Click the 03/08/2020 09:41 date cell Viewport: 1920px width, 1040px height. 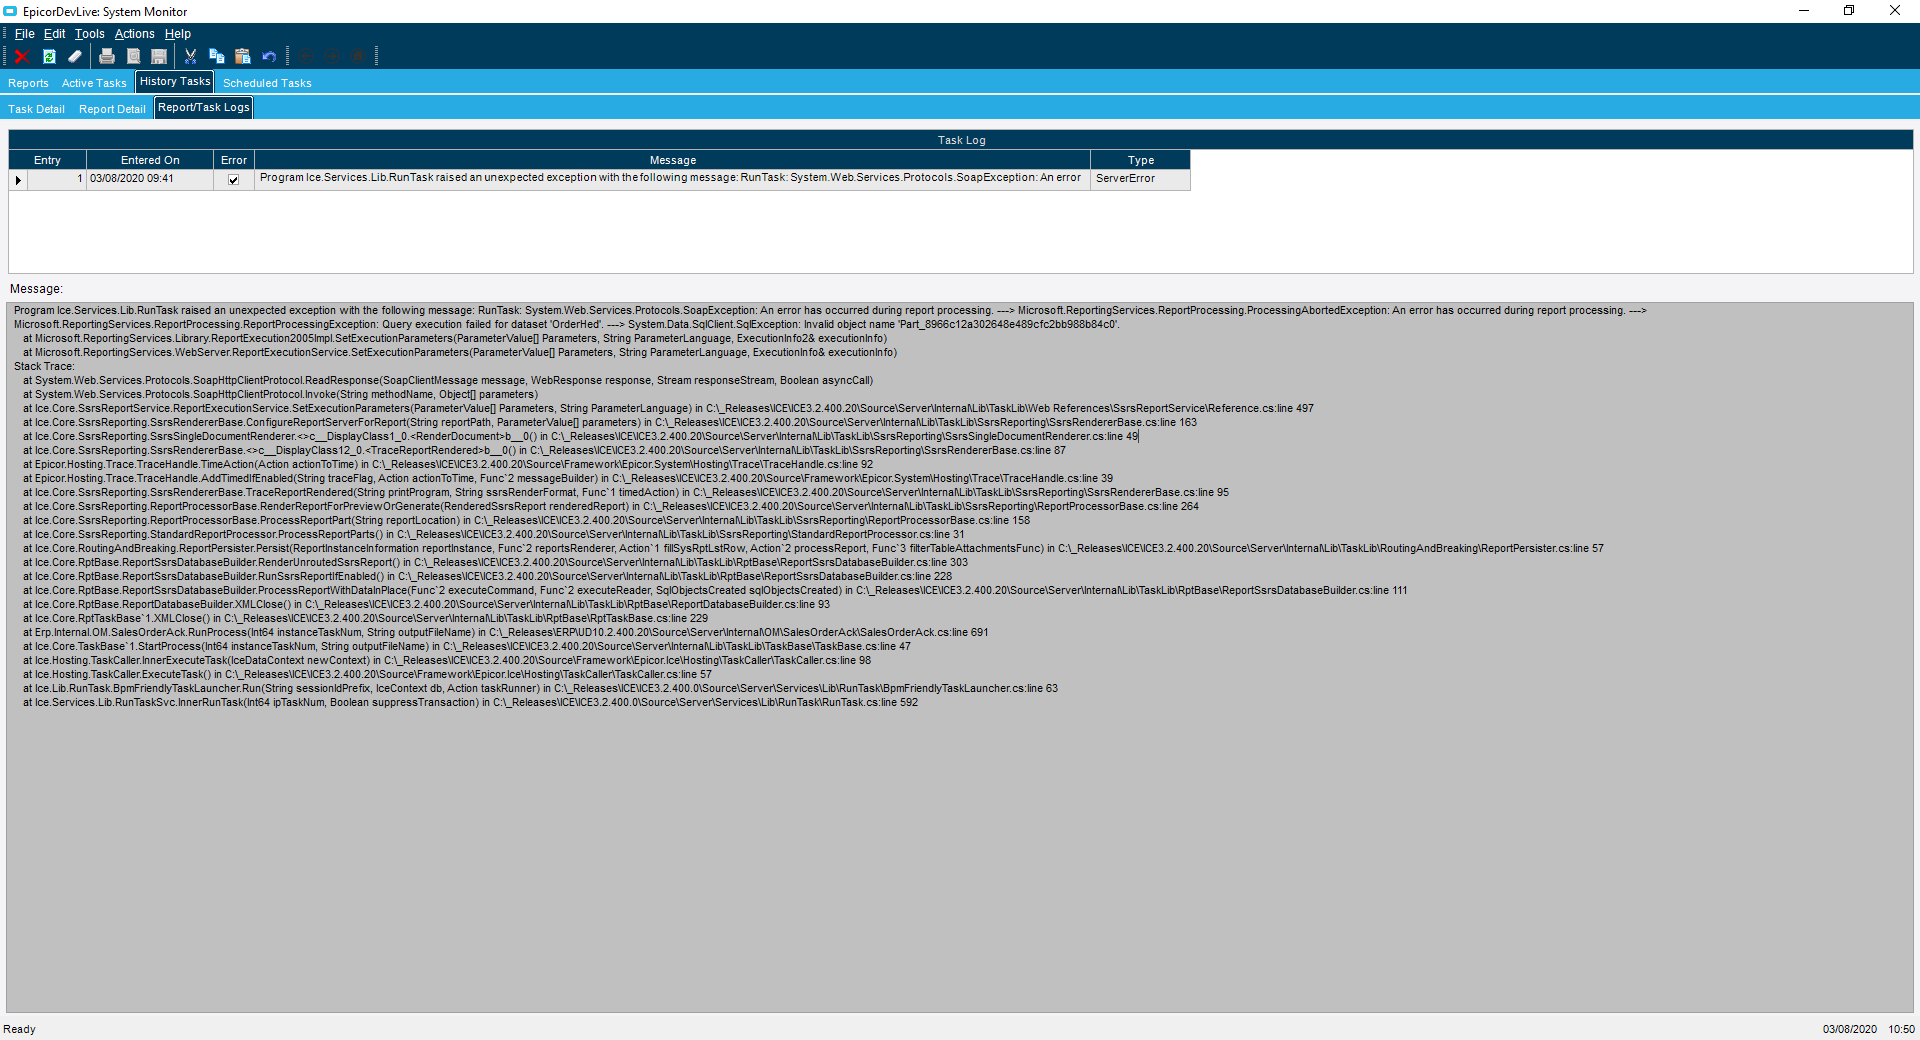coord(150,179)
